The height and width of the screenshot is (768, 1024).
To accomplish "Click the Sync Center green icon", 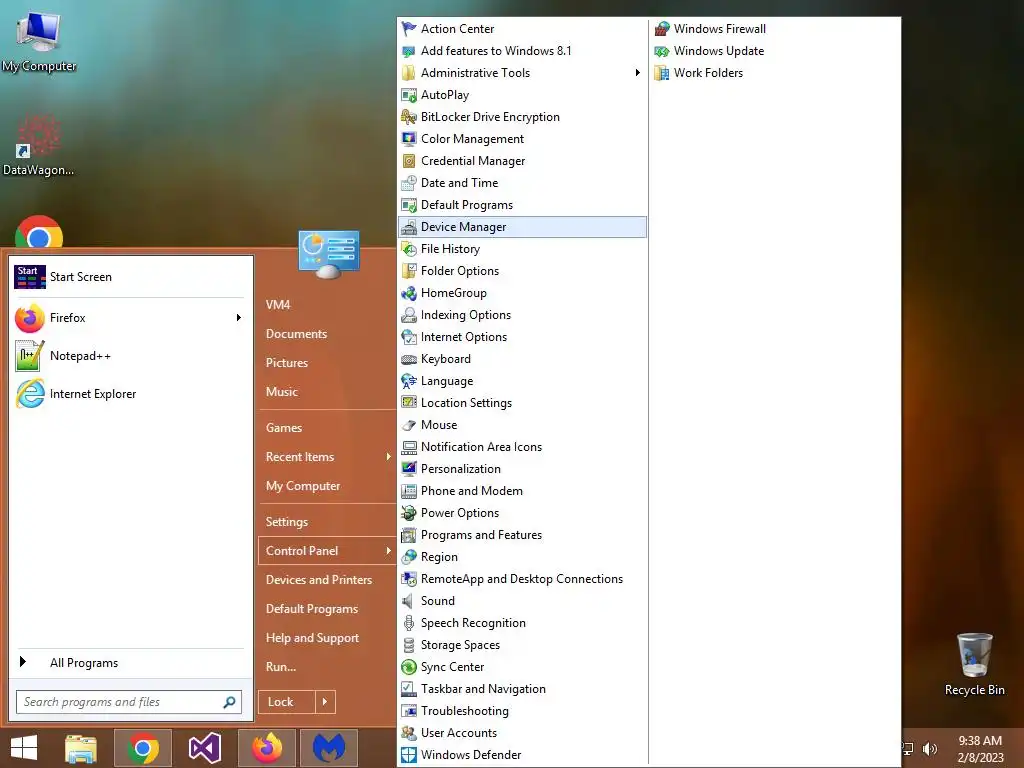I will tap(409, 667).
